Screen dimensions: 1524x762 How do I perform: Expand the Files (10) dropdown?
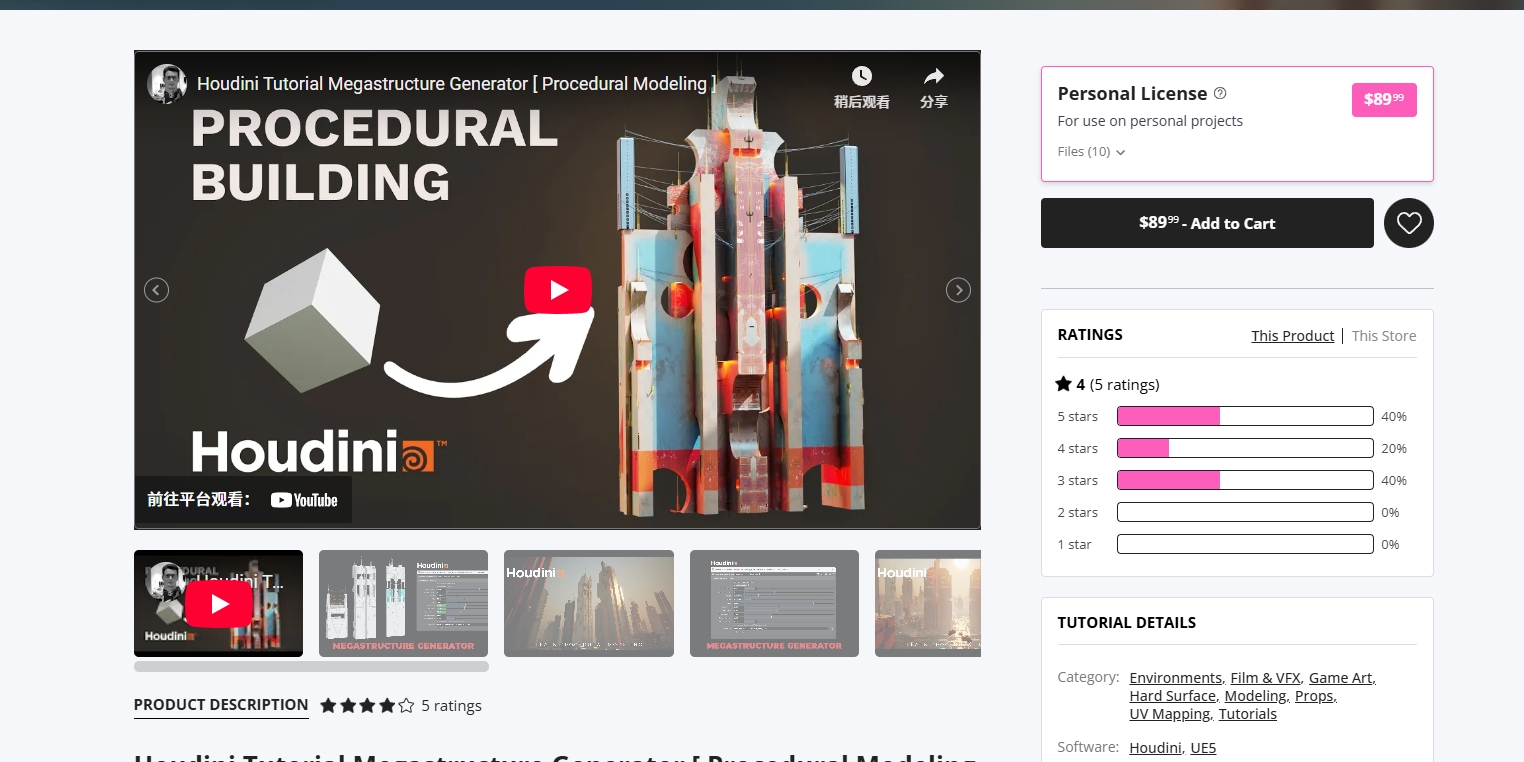pyautogui.click(x=1091, y=152)
